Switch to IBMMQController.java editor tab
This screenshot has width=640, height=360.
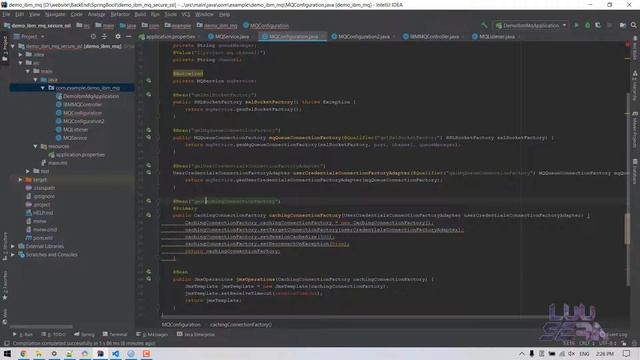point(433,36)
